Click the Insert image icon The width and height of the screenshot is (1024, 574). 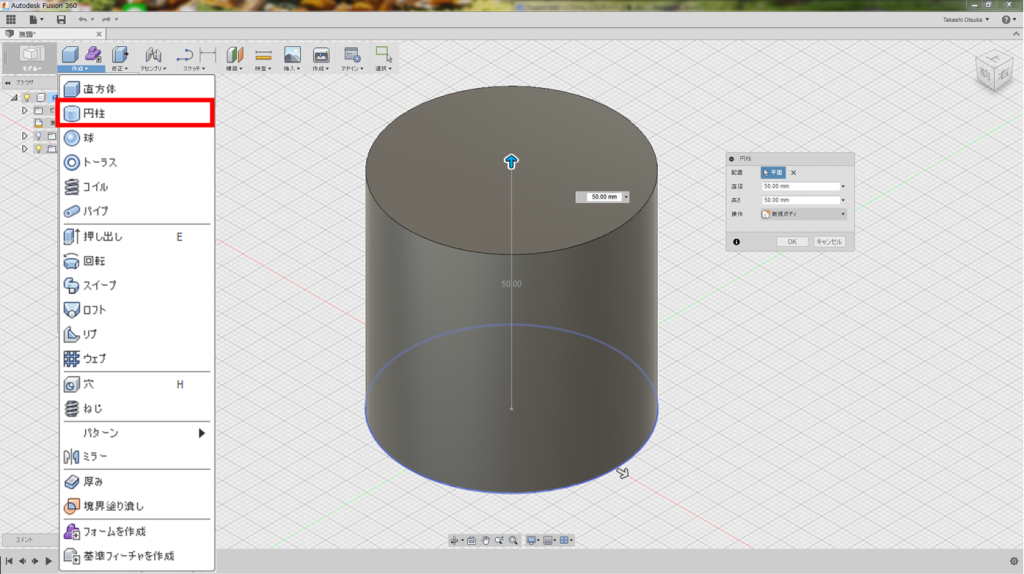coord(292,55)
